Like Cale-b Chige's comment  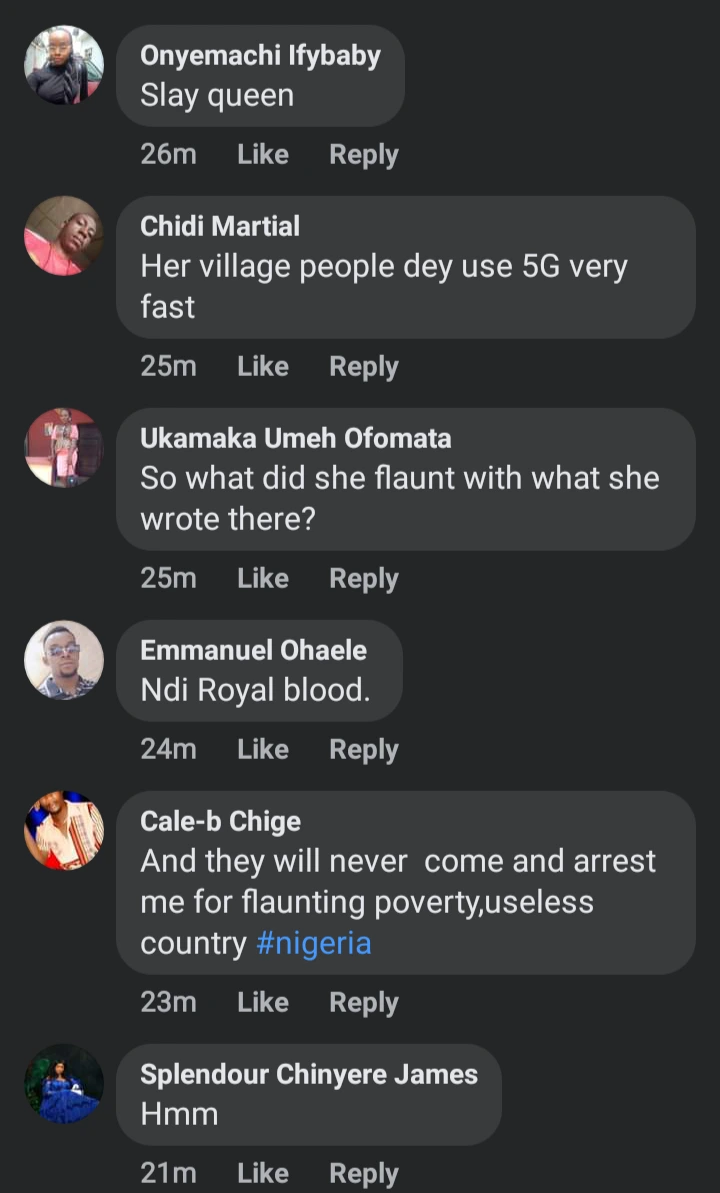(x=263, y=1003)
